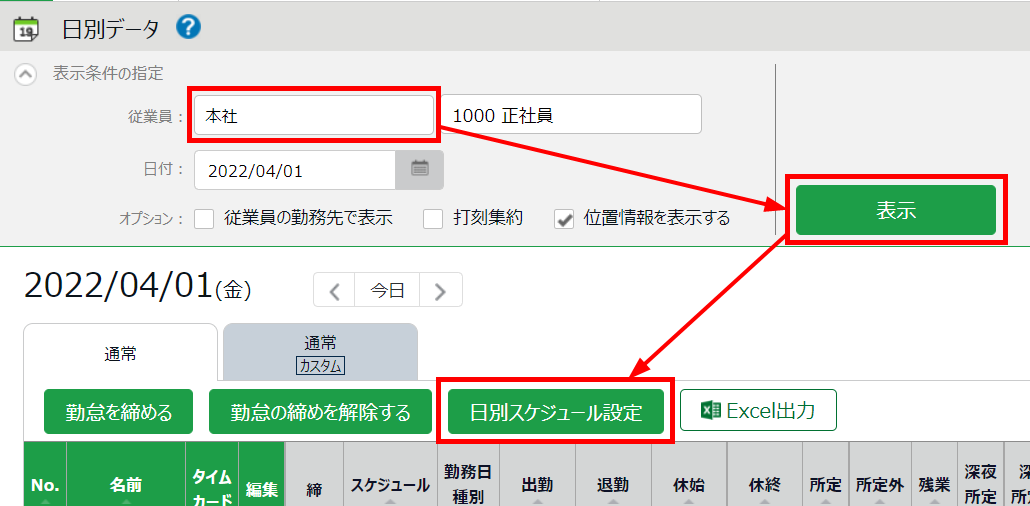Click the 今日 button
The image size is (1030, 506).
click(388, 291)
